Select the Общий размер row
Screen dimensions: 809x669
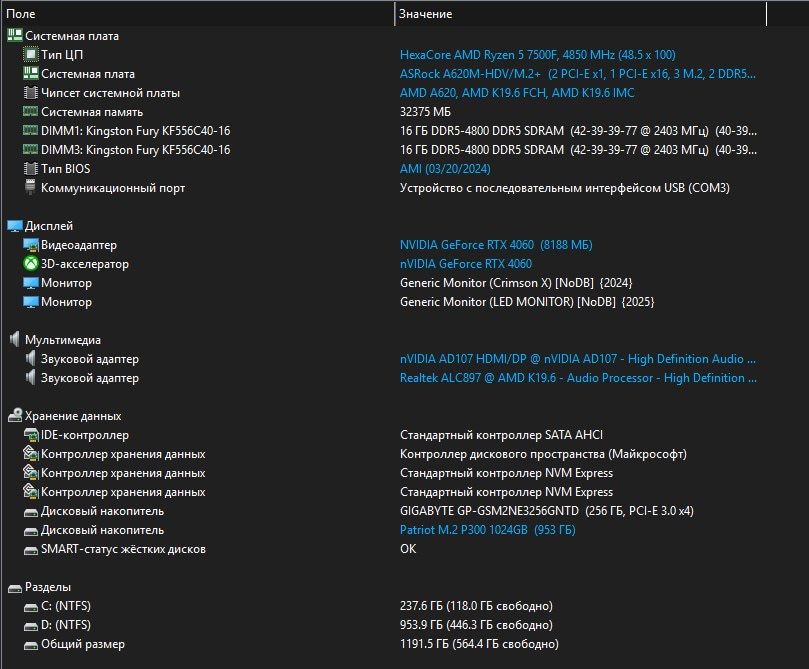82,644
